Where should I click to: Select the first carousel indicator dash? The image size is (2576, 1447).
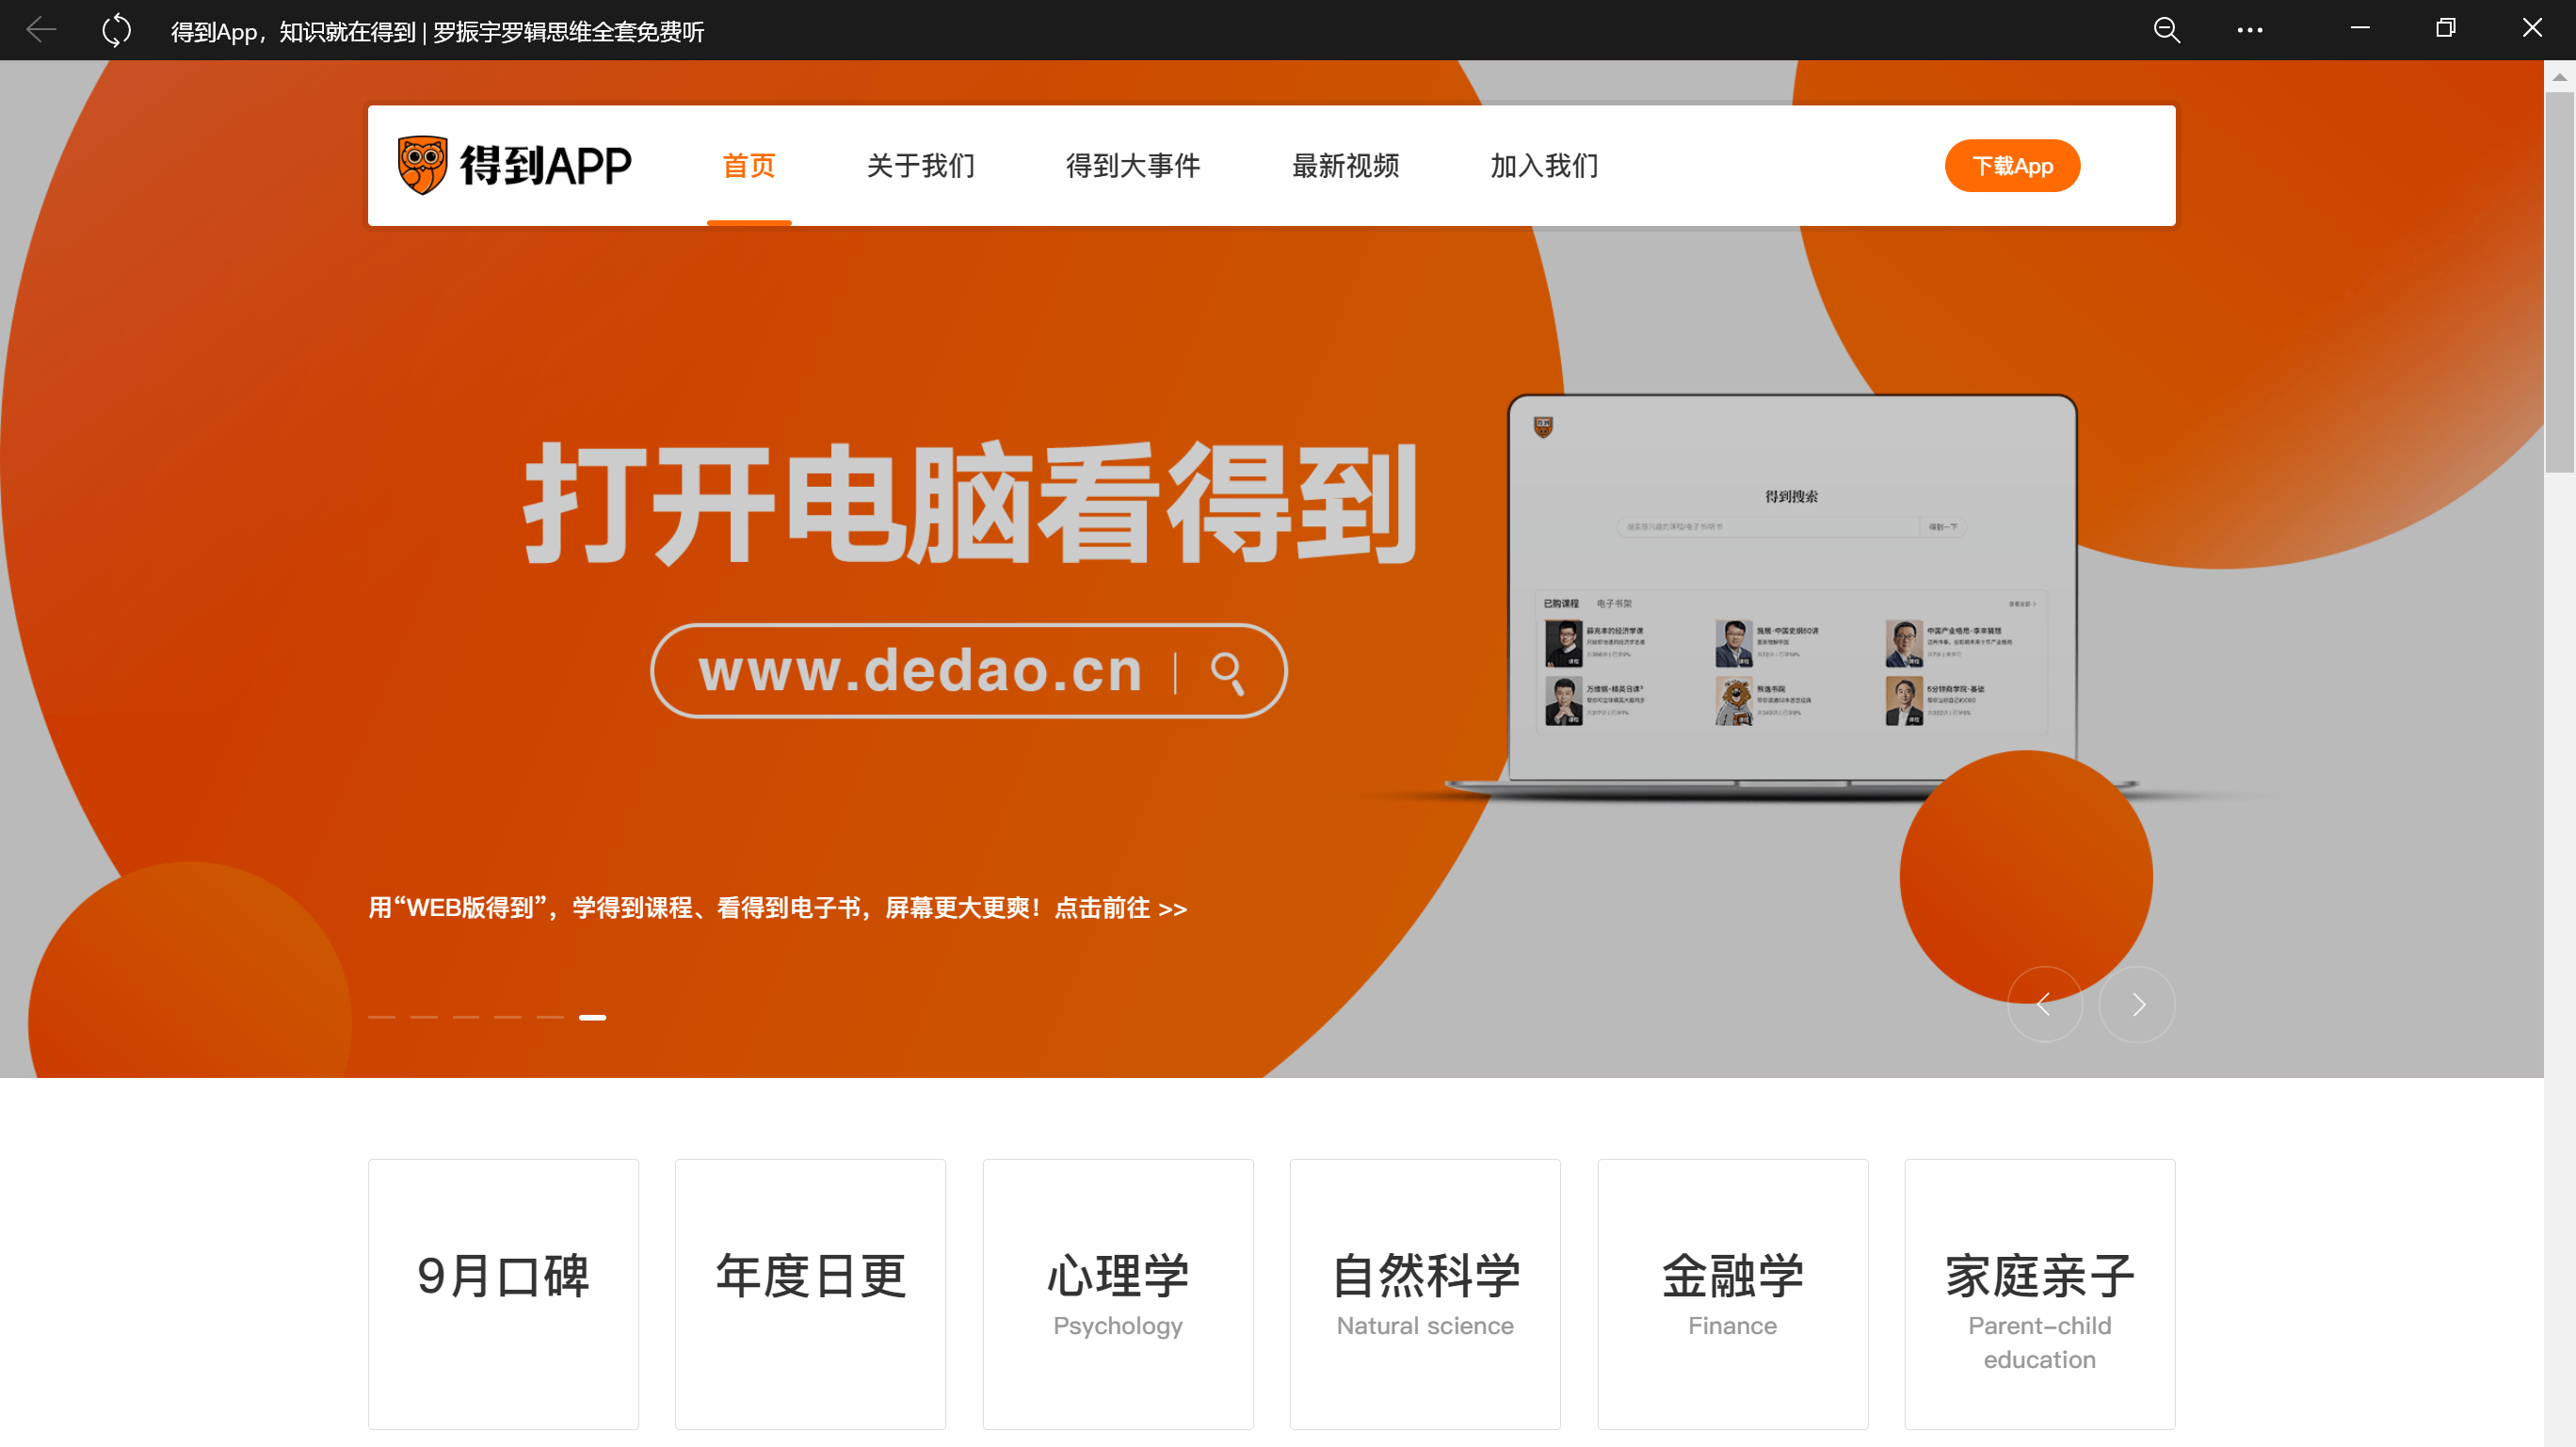click(x=382, y=1017)
